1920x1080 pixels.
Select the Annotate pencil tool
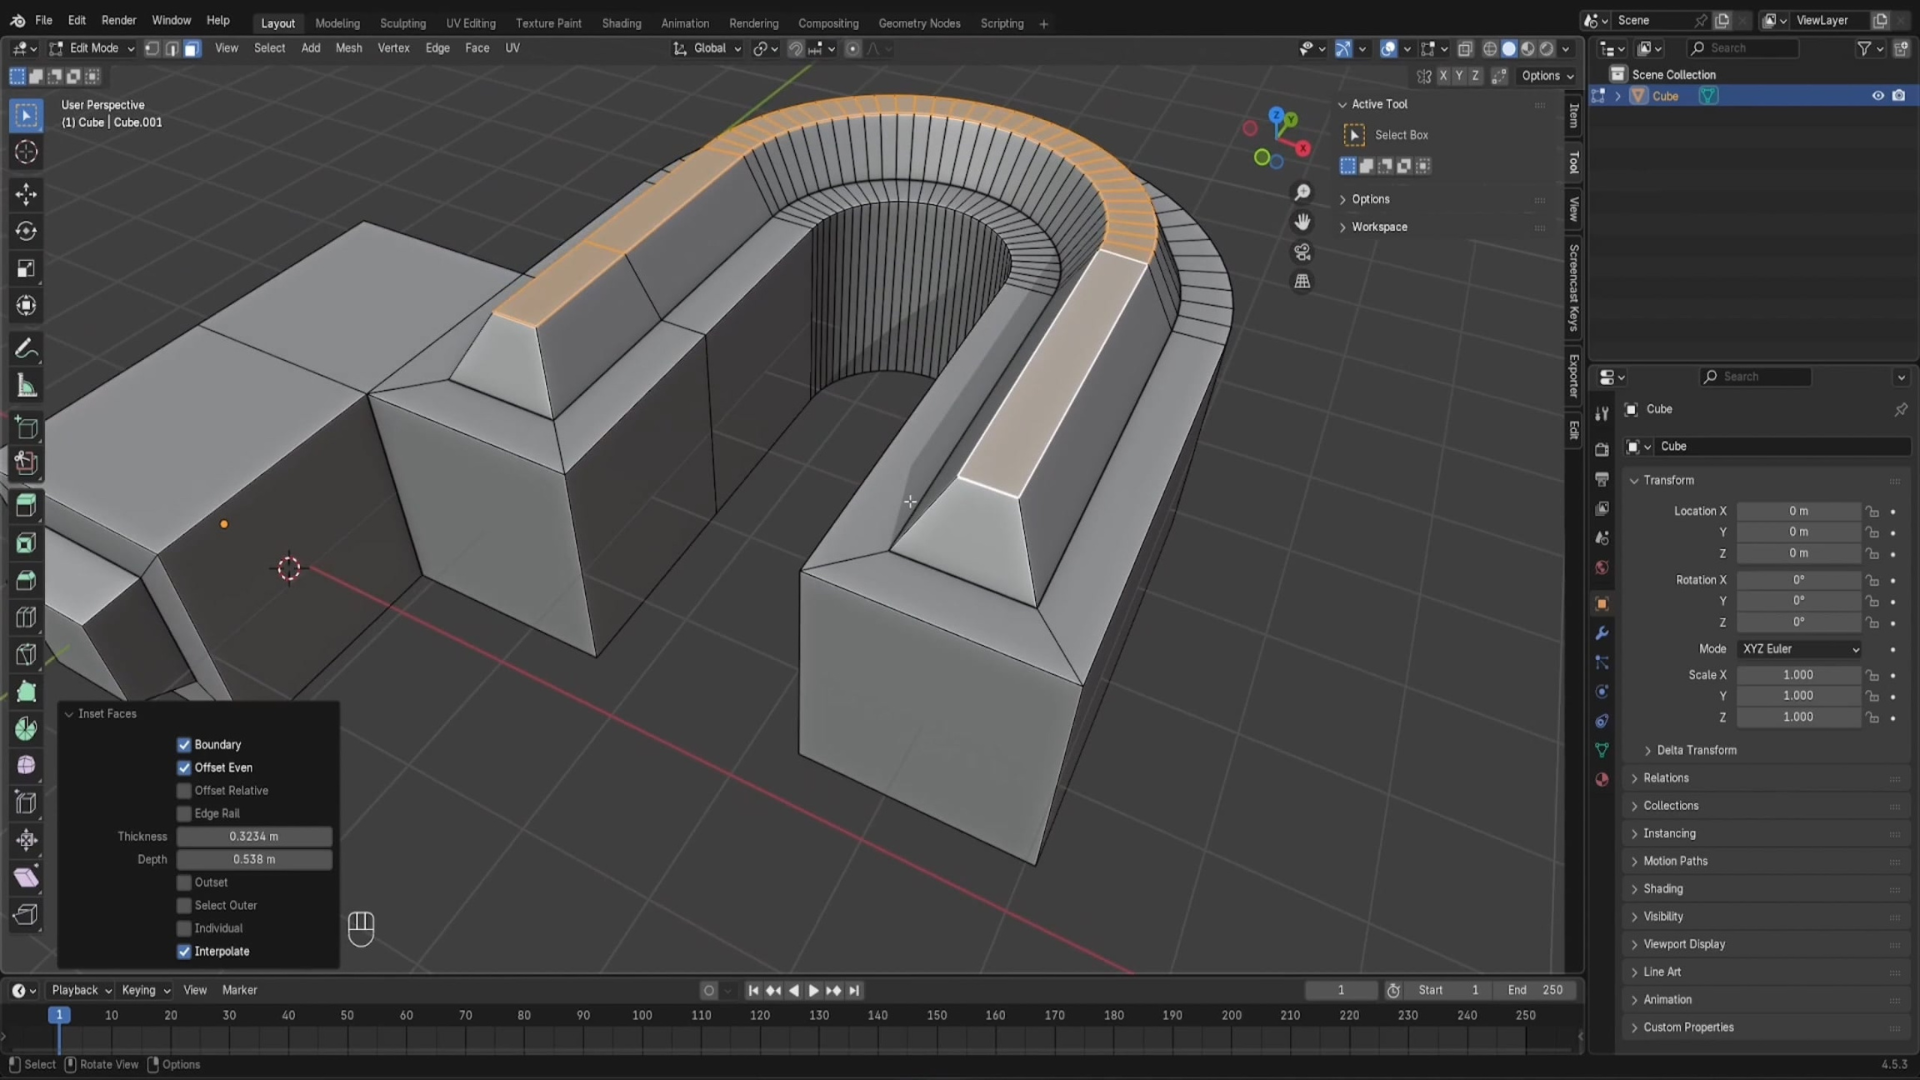pos(27,349)
